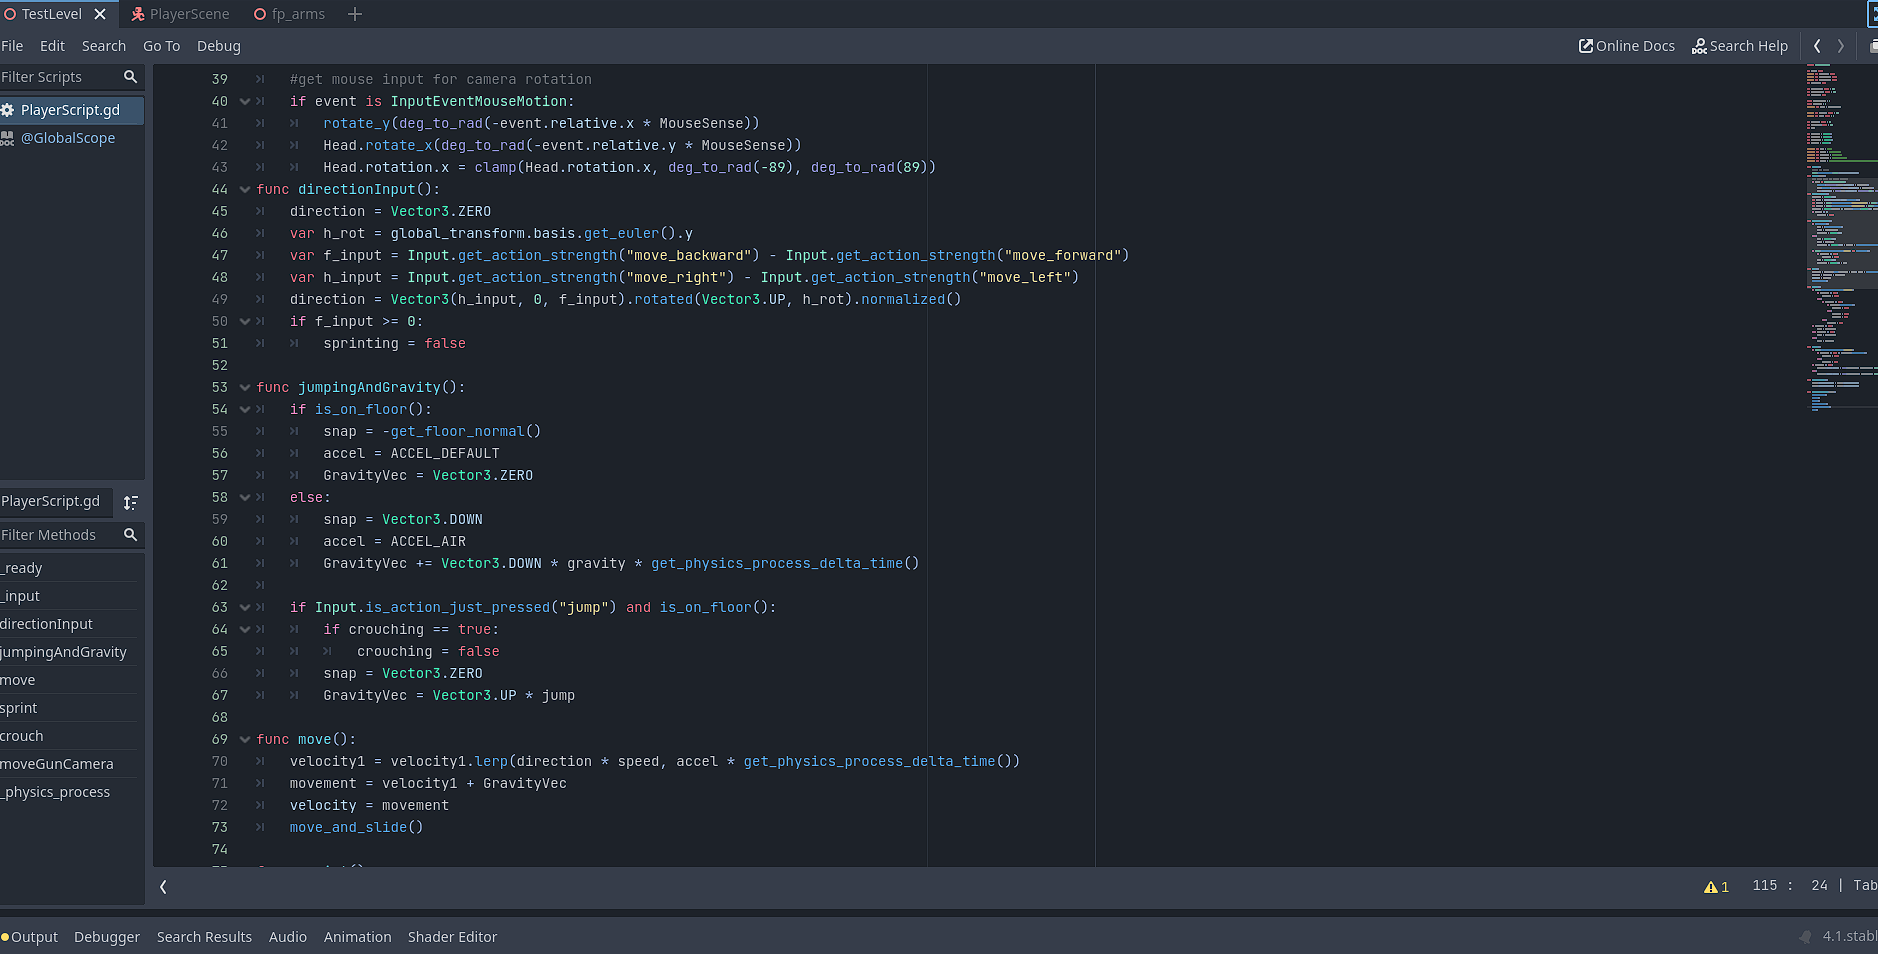The width and height of the screenshot is (1878, 954).
Task: Toggle alphabetical sorting of methods list
Action: [130, 502]
